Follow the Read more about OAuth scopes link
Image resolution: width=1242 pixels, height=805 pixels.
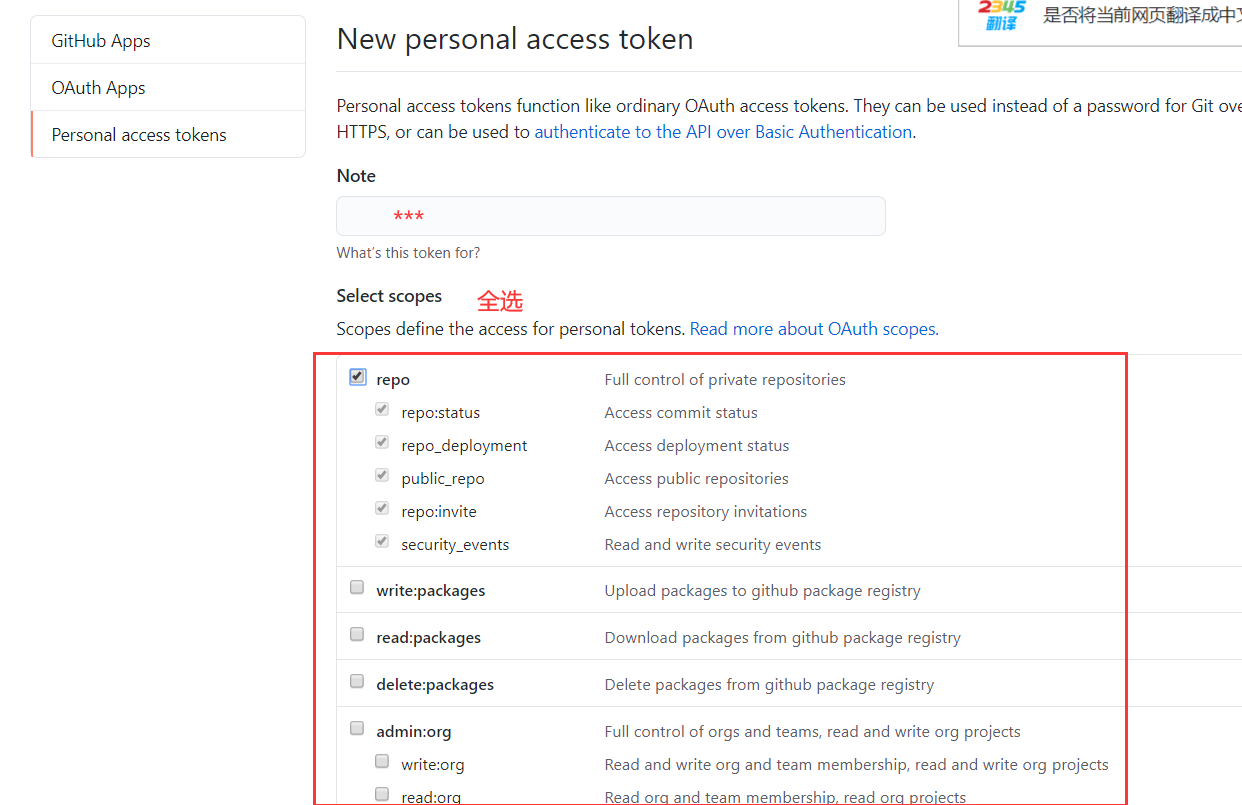(813, 329)
